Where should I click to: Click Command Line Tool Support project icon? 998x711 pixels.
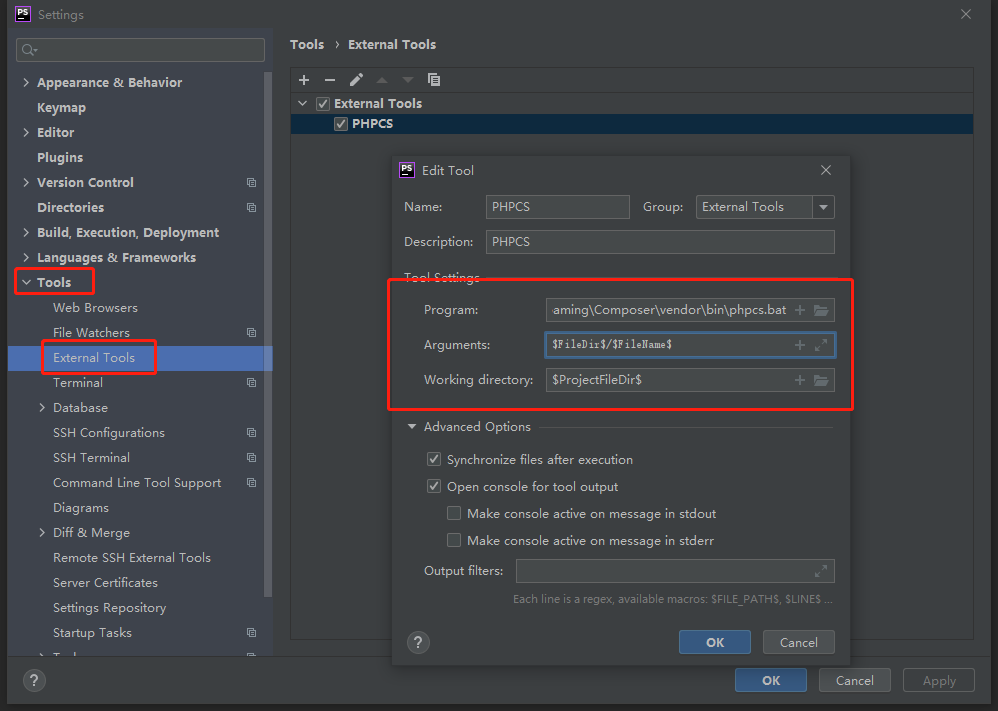coord(251,482)
